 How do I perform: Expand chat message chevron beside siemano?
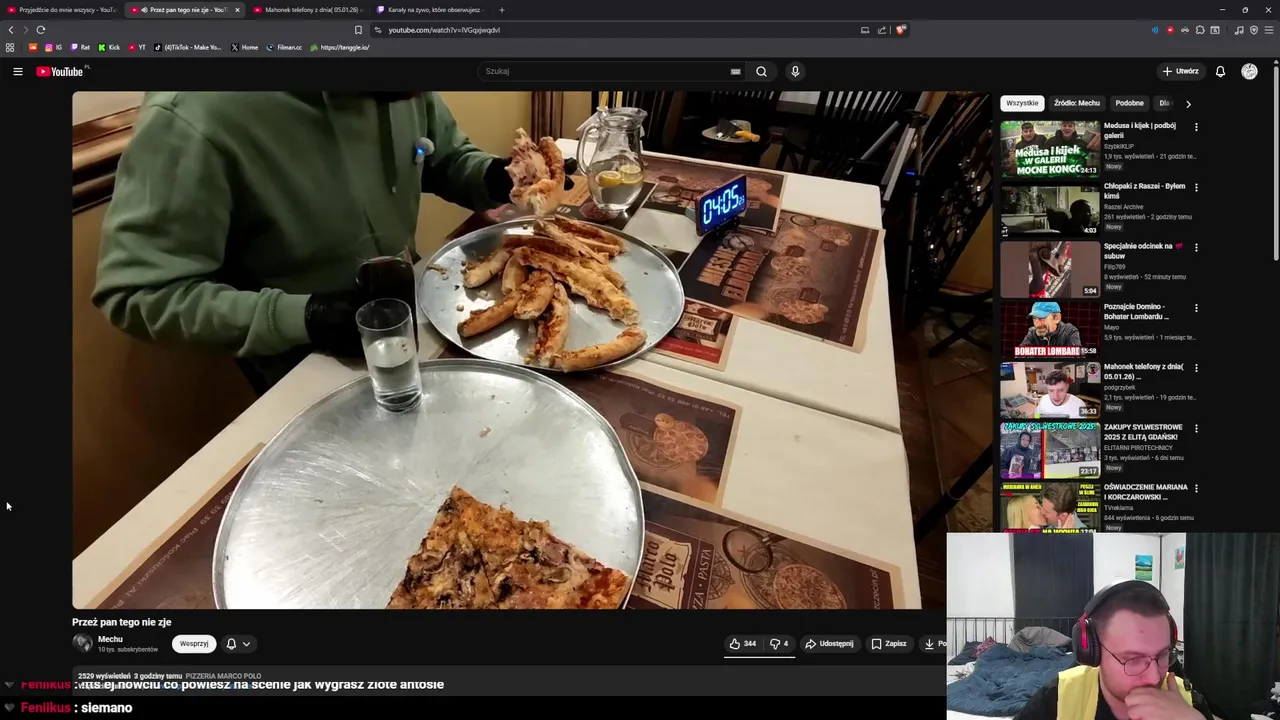pos(9,707)
